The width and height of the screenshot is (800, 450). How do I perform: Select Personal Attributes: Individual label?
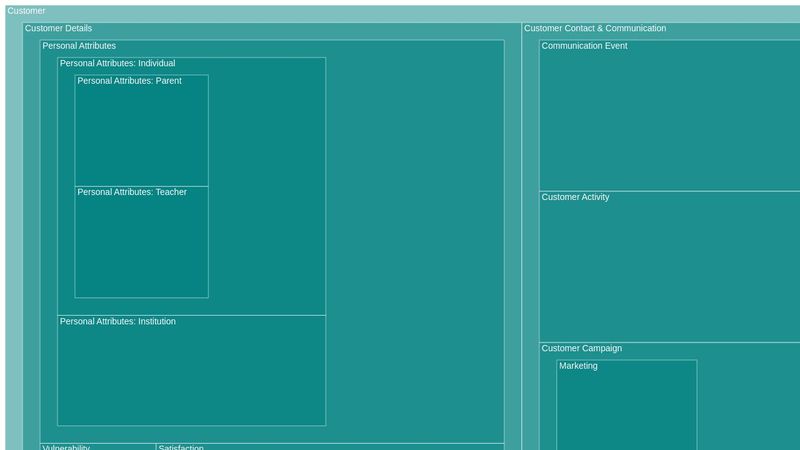tap(117, 64)
